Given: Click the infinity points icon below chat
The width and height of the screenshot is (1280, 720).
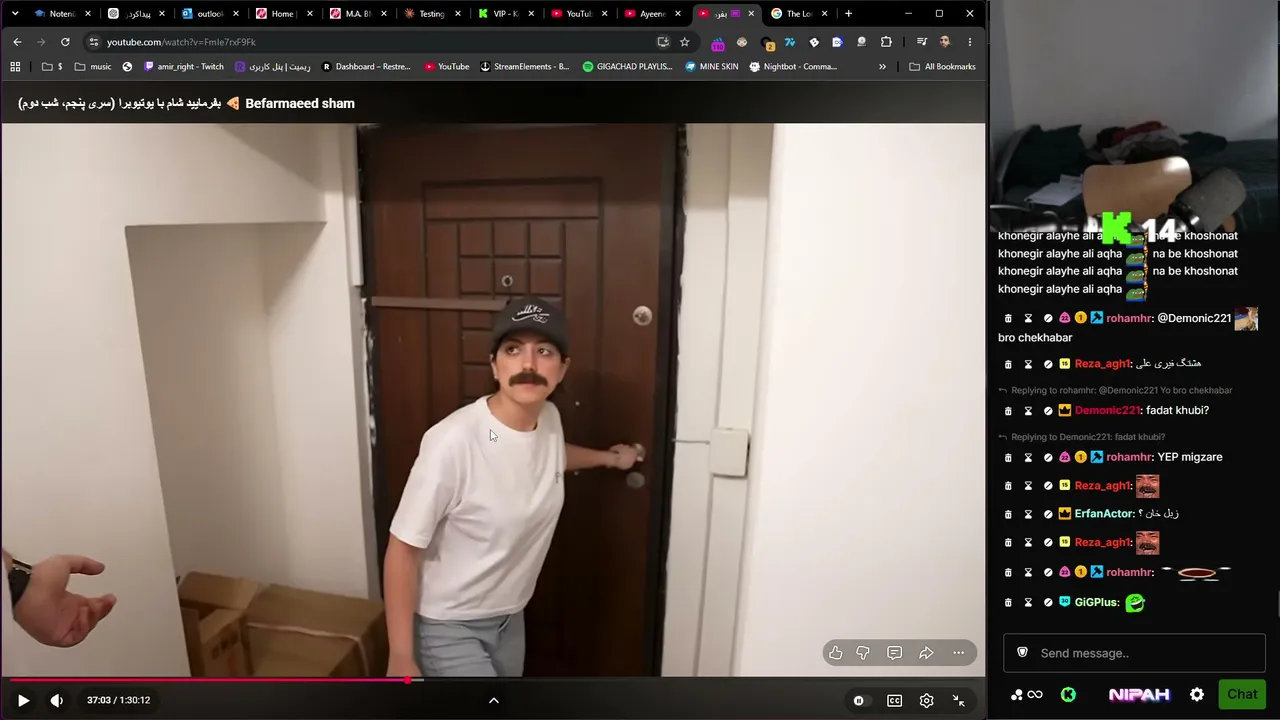Looking at the screenshot, I should (x=1035, y=695).
